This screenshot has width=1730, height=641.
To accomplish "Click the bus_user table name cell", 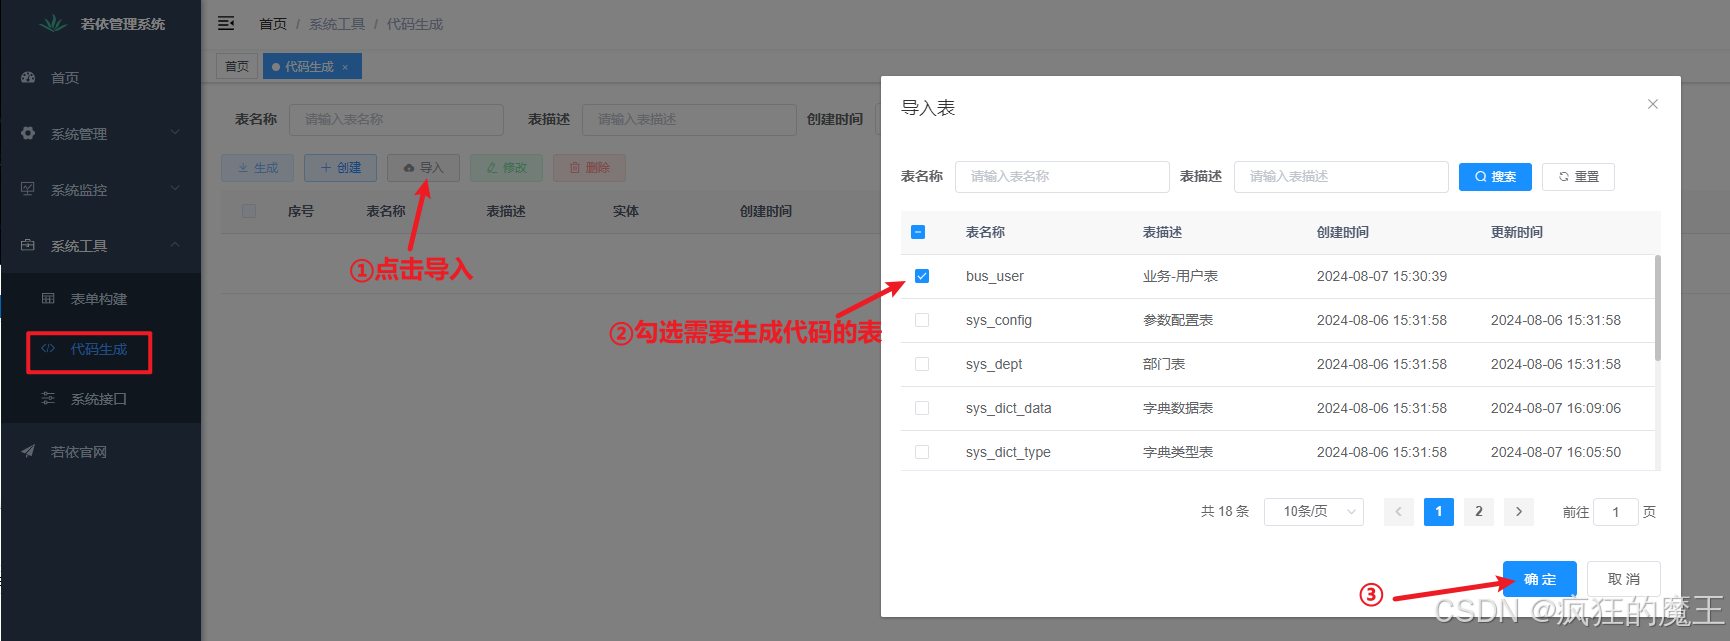I will click(x=995, y=276).
